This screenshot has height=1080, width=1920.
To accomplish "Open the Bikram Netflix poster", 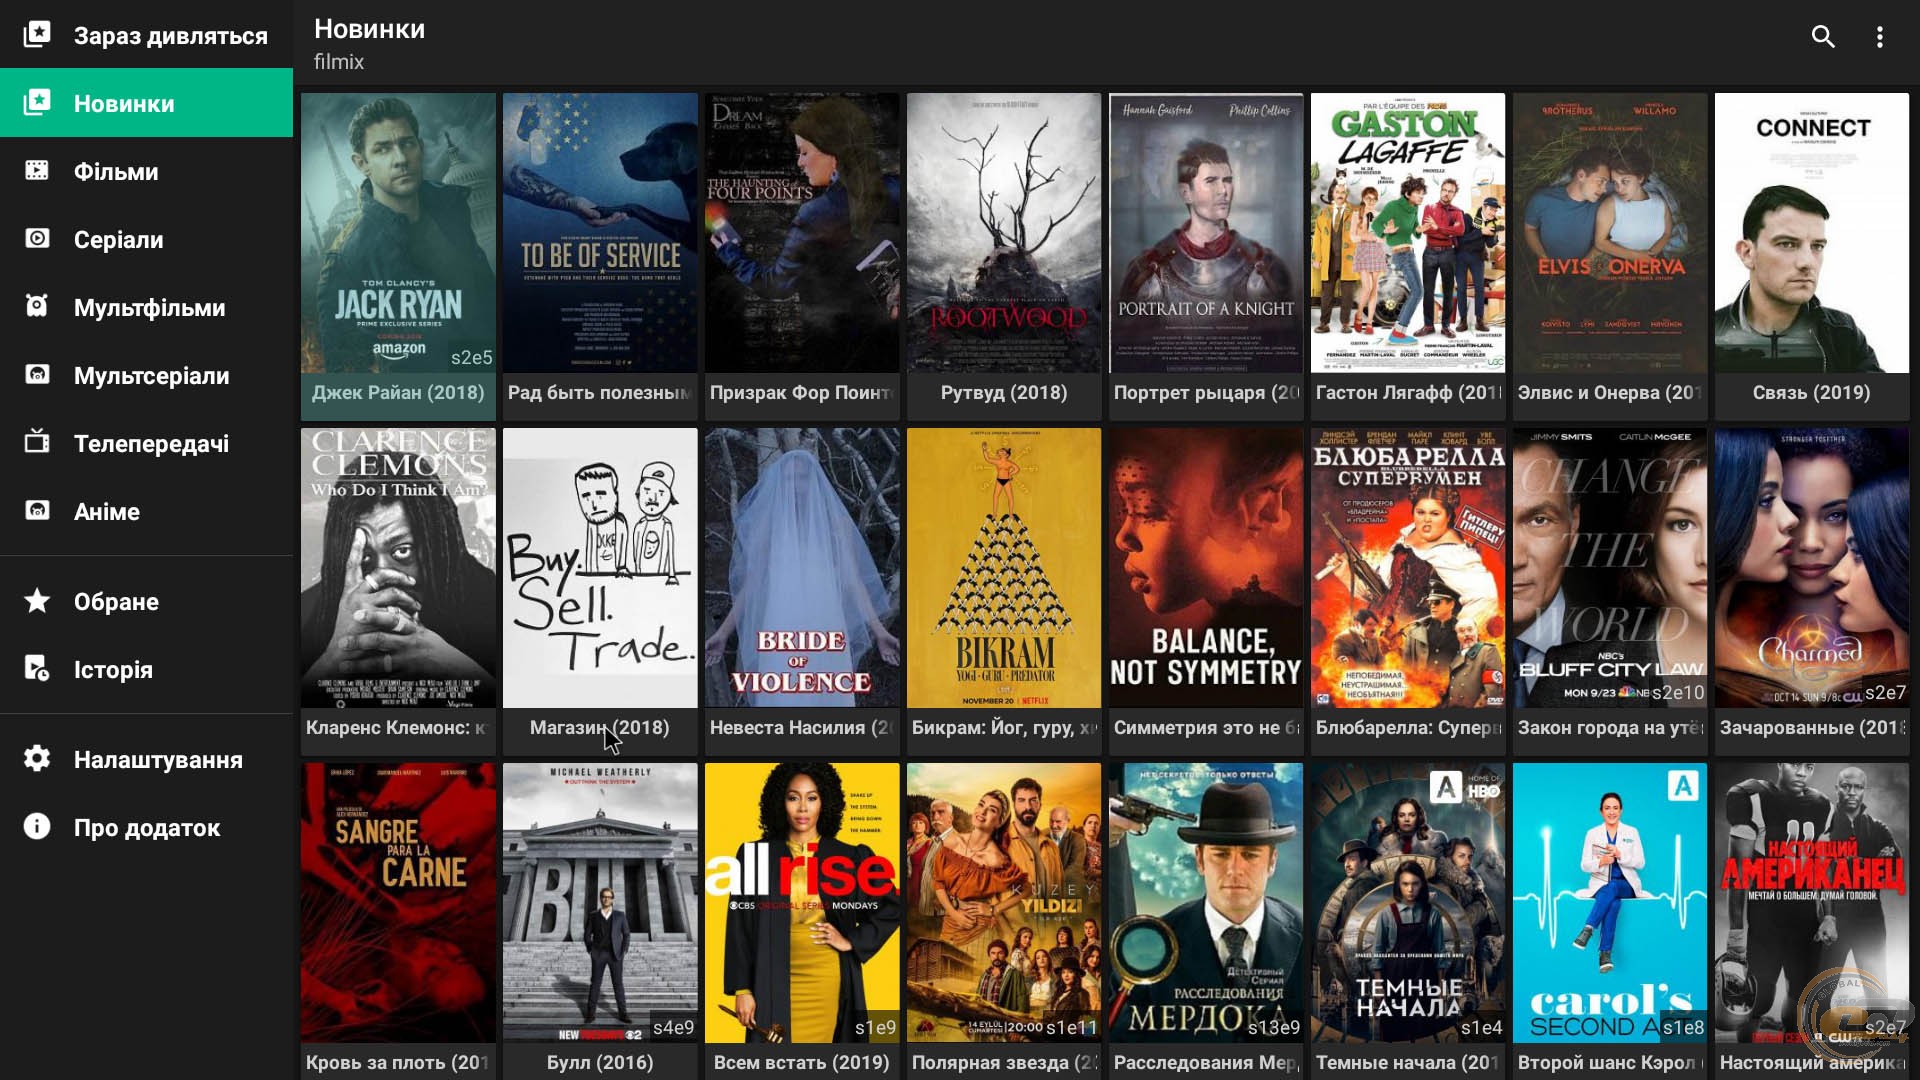I will [x=1003, y=568].
